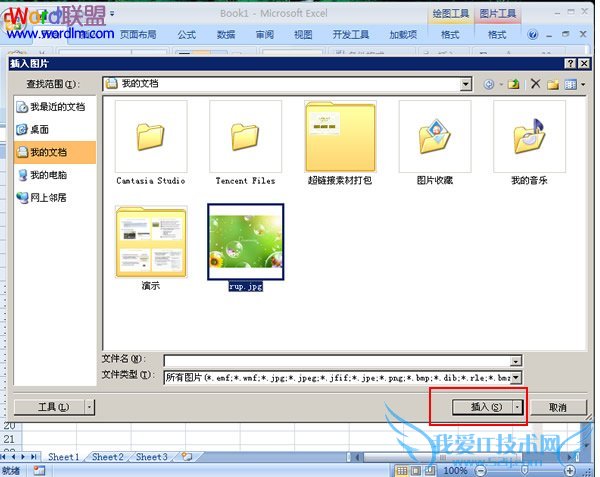Click the zoom out minus button

481,470
